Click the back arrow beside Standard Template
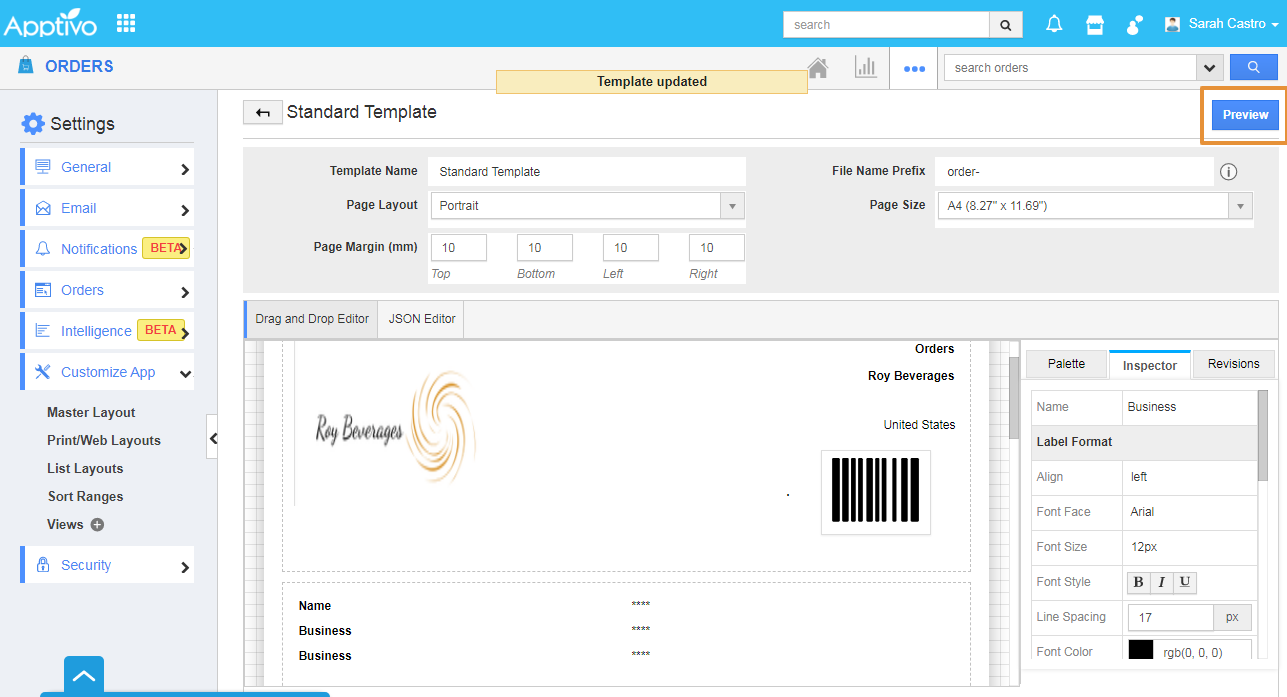1287x697 pixels. (x=262, y=113)
